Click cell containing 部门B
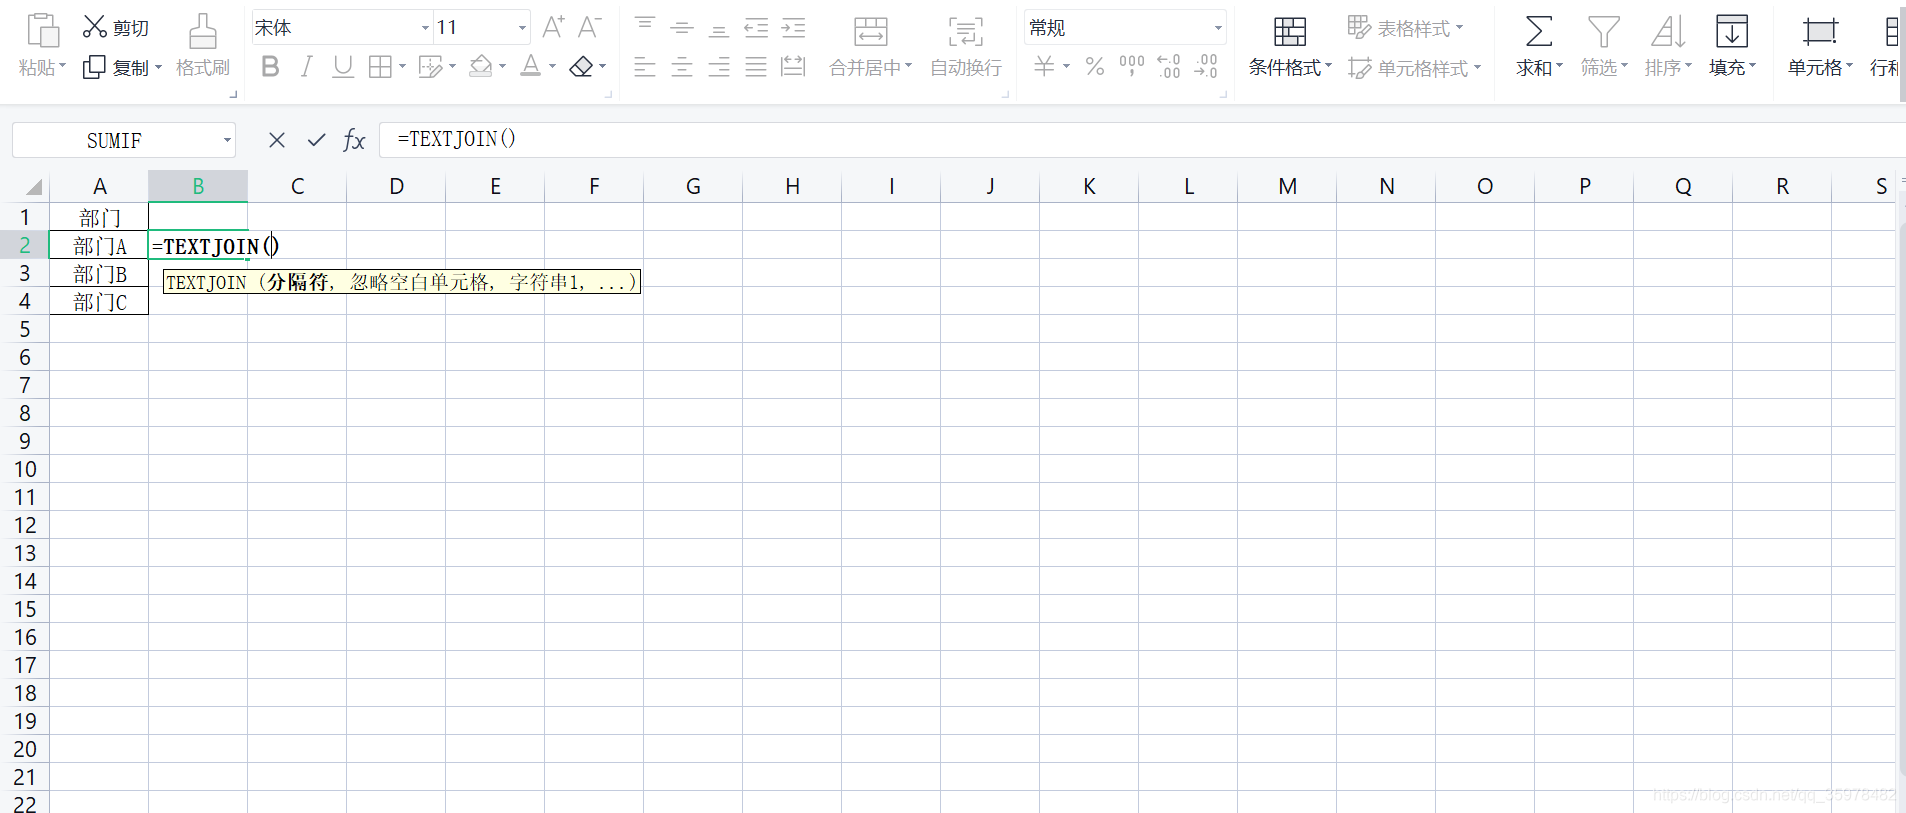This screenshot has height=813, width=1906. pyautogui.click(x=99, y=273)
